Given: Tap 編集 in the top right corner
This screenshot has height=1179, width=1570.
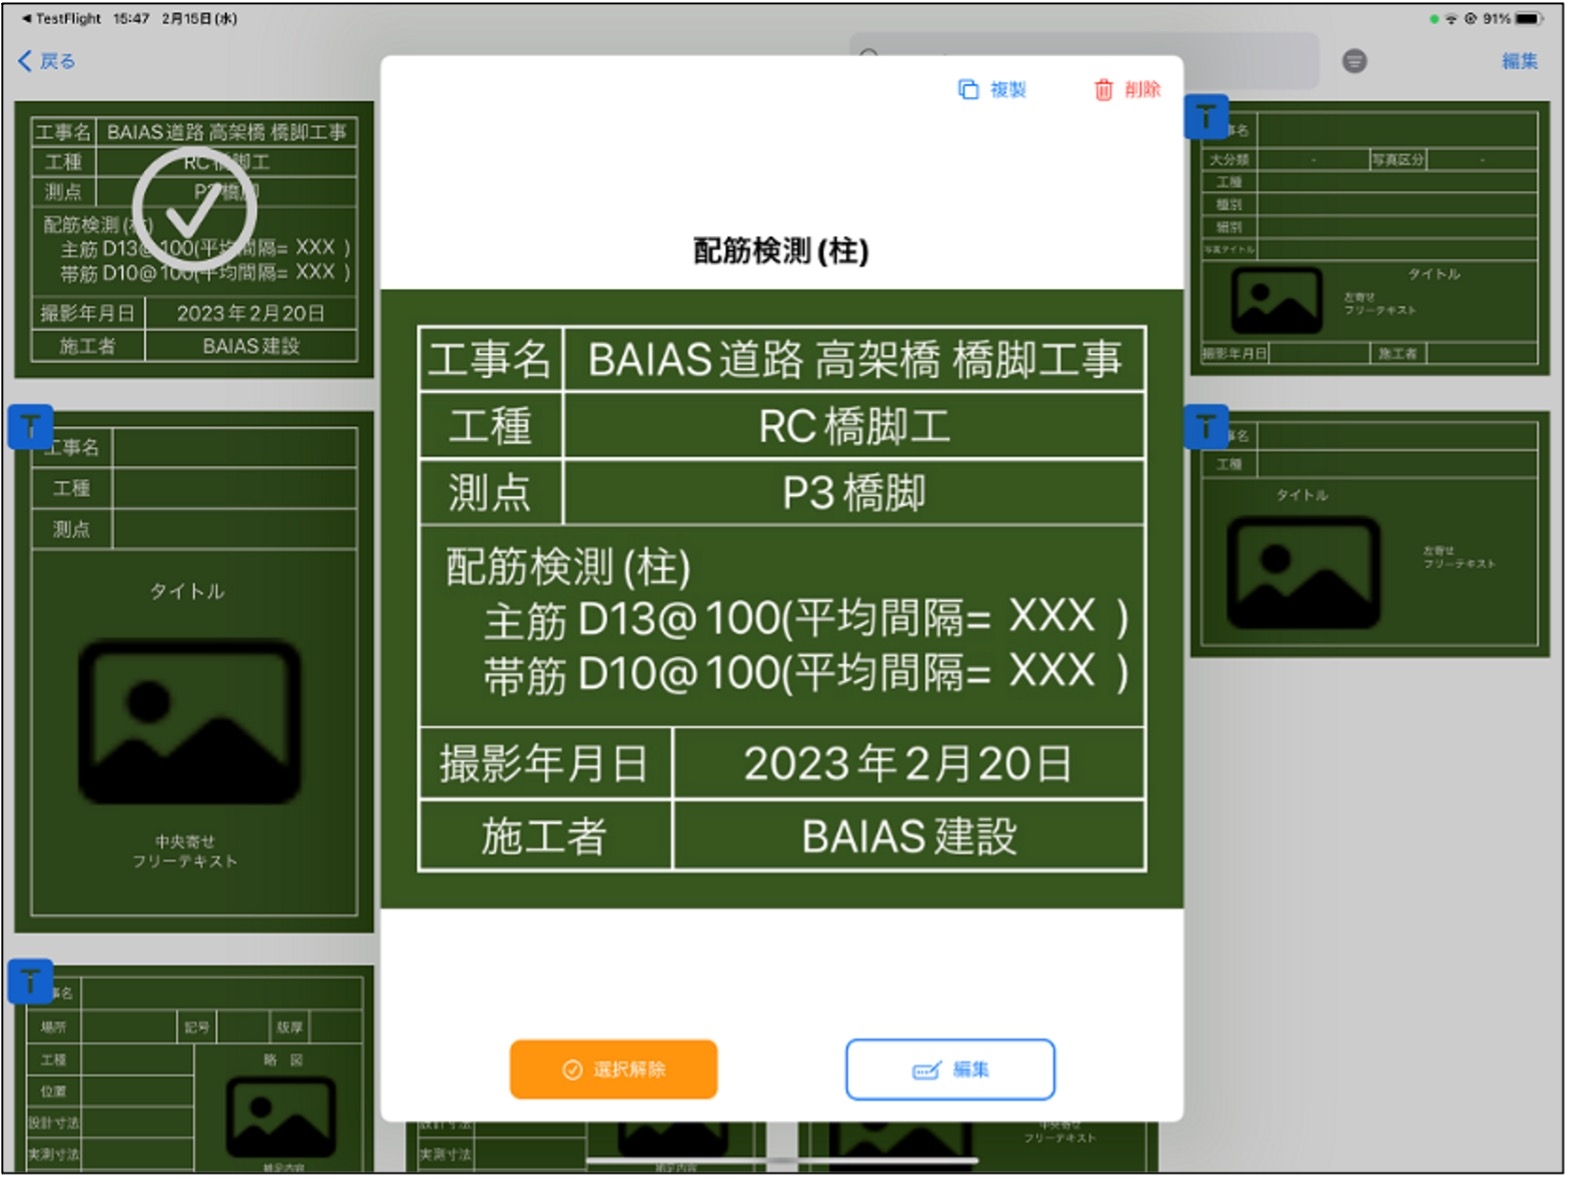Looking at the screenshot, I should (x=1519, y=61).
